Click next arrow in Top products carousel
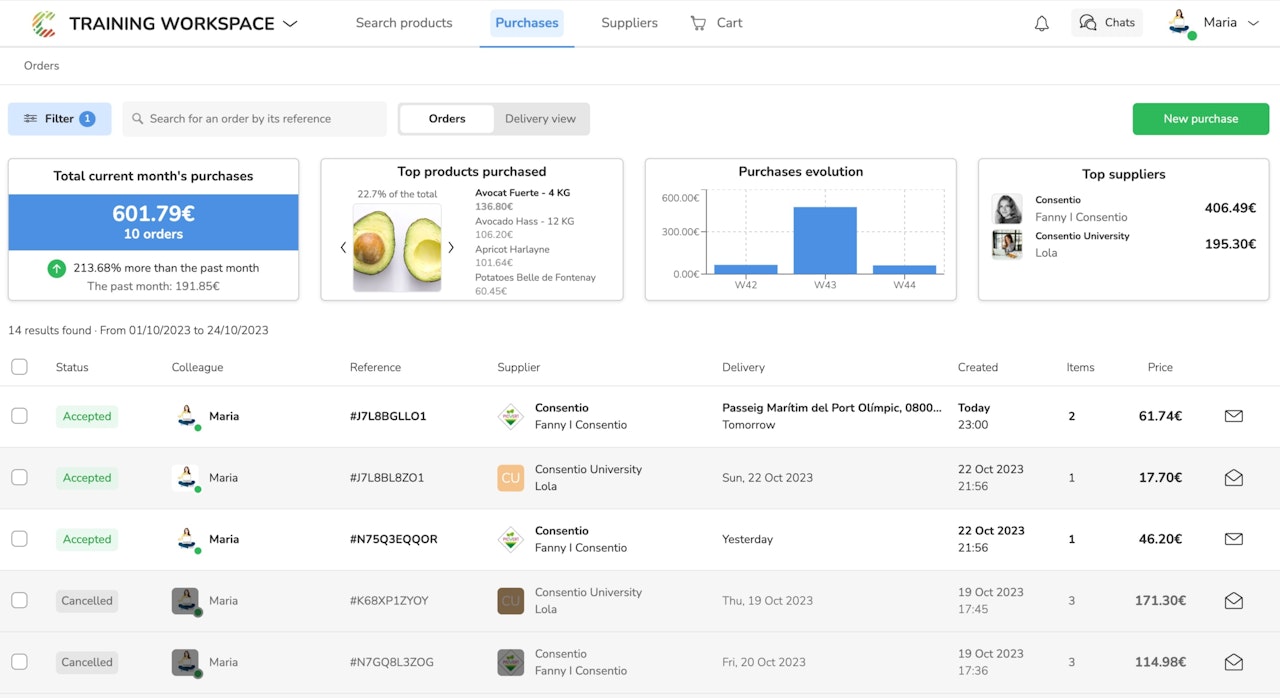The image size is (1280, 698). (451, 247)
